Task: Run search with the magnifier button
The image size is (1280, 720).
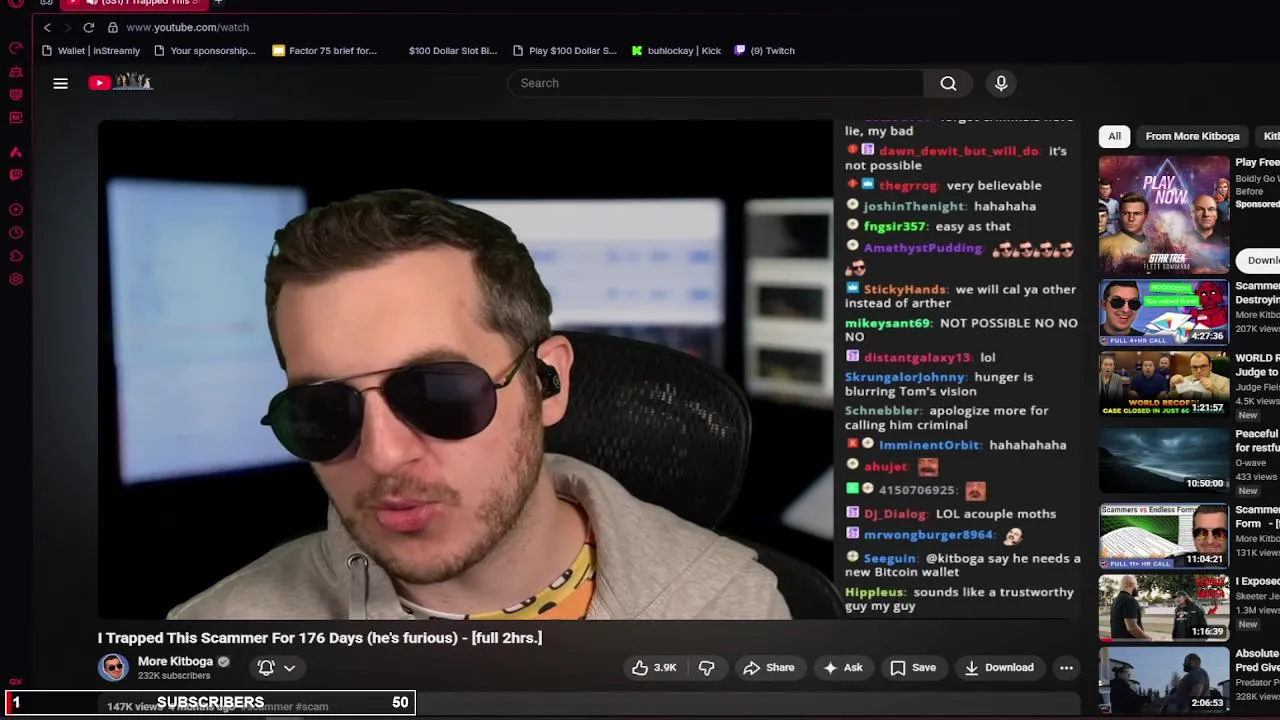Action: click(x=948, y=83)
